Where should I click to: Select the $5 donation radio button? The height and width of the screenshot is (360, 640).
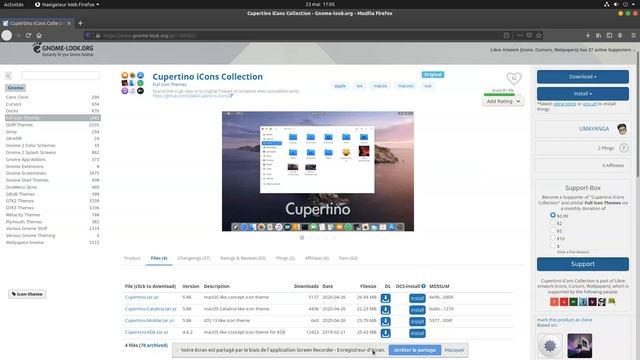(553, 230)
